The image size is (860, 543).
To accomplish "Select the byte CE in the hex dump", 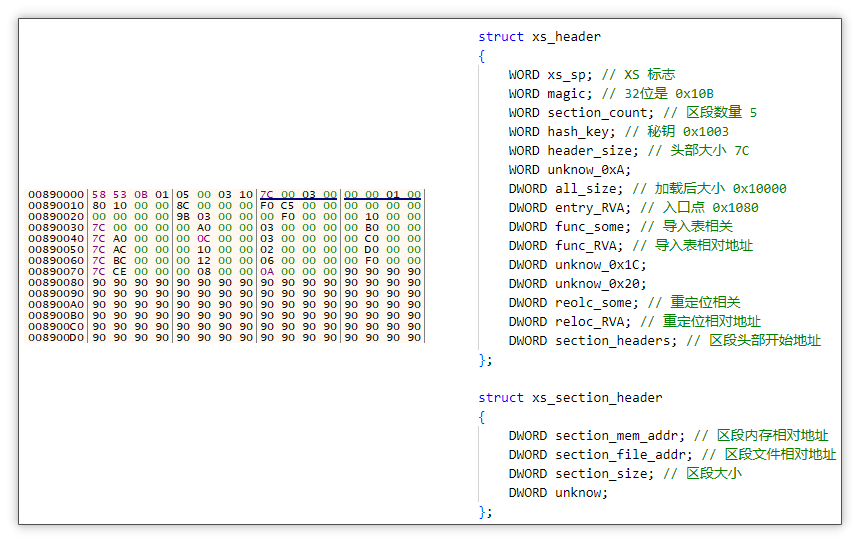I will (120, 272).
